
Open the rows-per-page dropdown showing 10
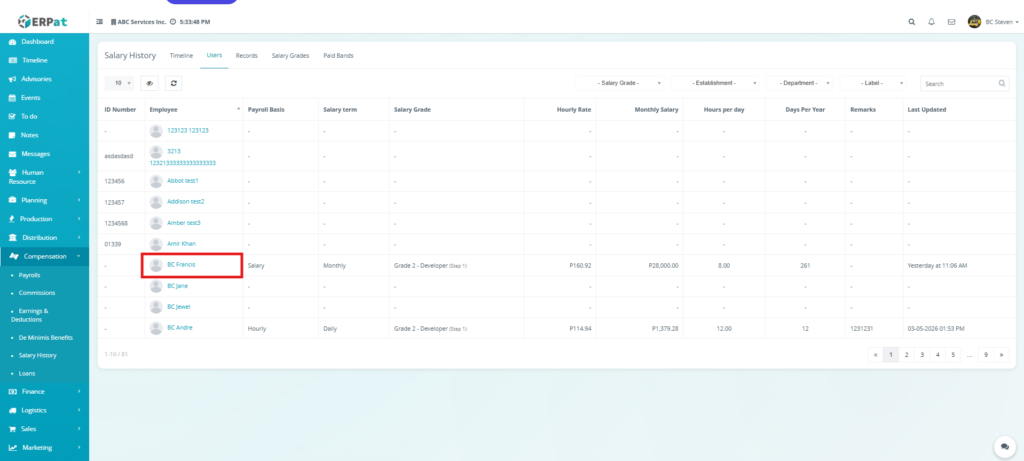(120, 84)
